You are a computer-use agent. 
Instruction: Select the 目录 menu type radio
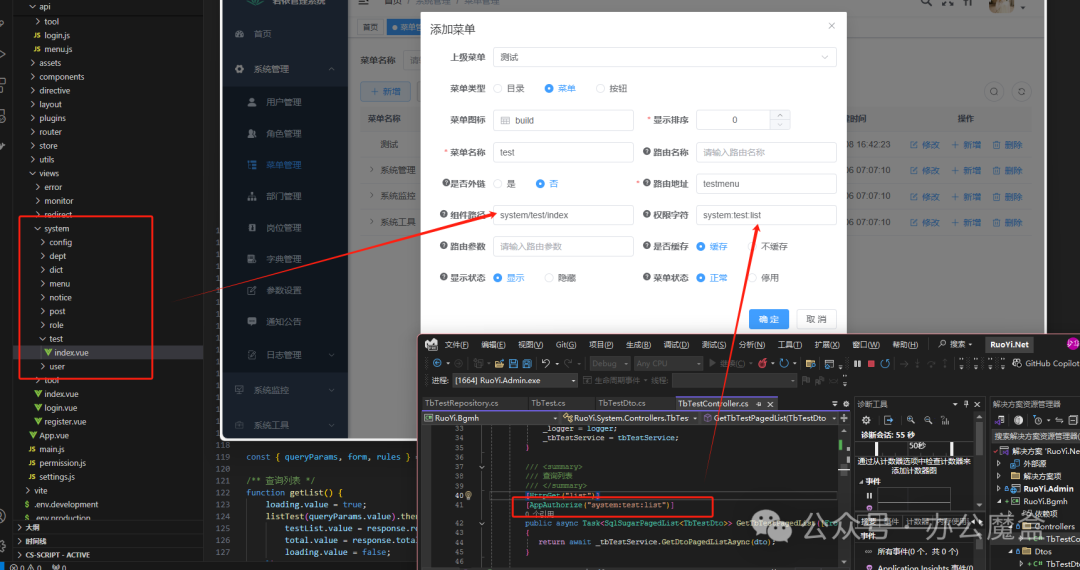(498, 88)
